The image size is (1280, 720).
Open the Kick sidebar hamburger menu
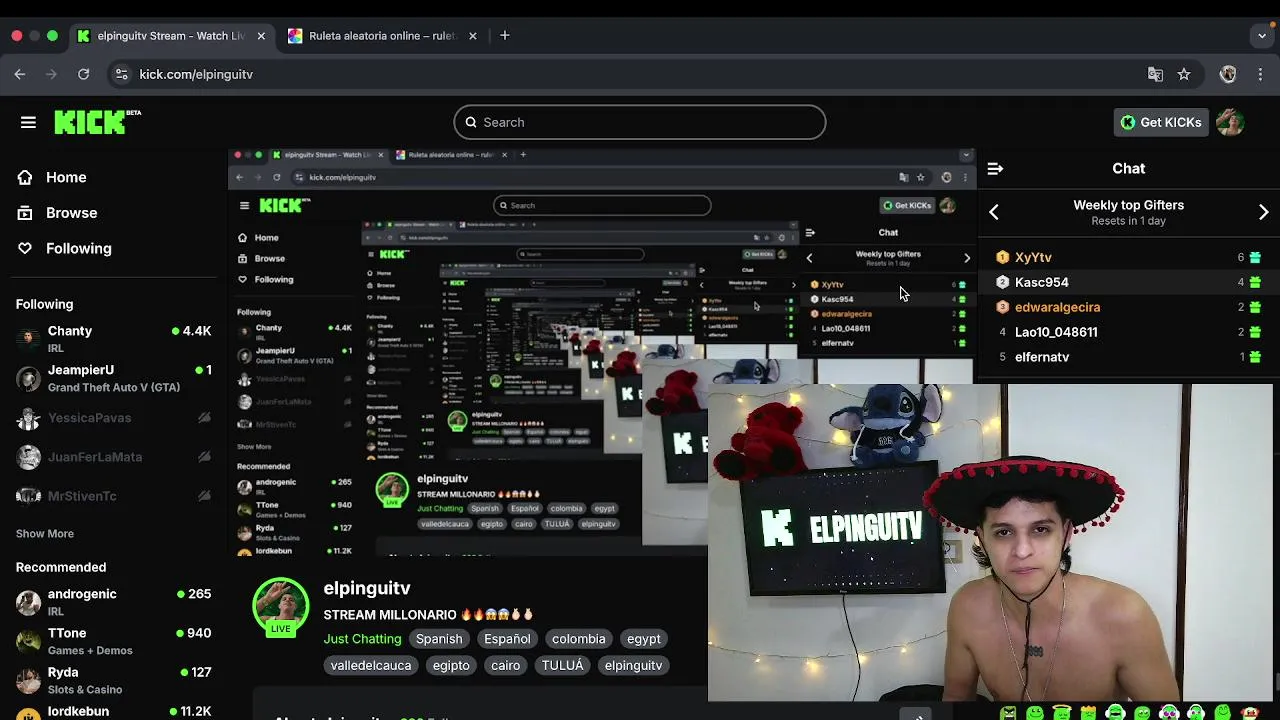[x=28, y=122]
